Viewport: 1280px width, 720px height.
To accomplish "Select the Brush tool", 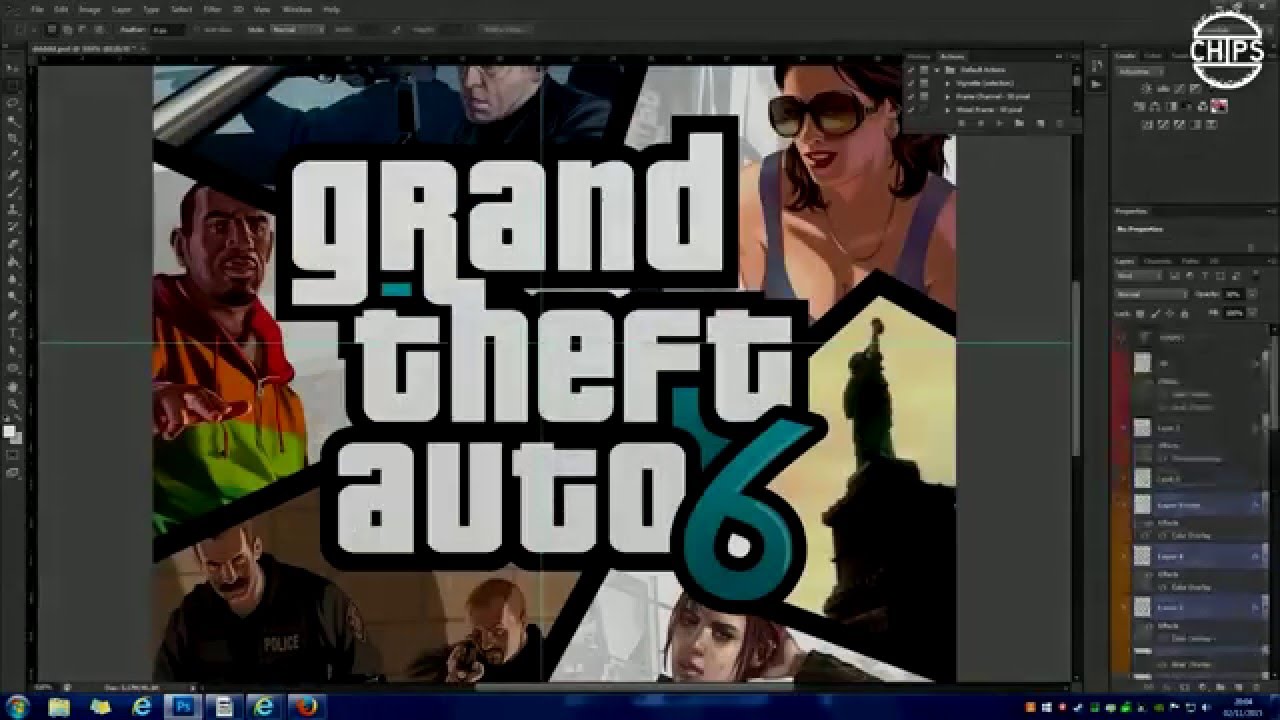I will (13, 190).
